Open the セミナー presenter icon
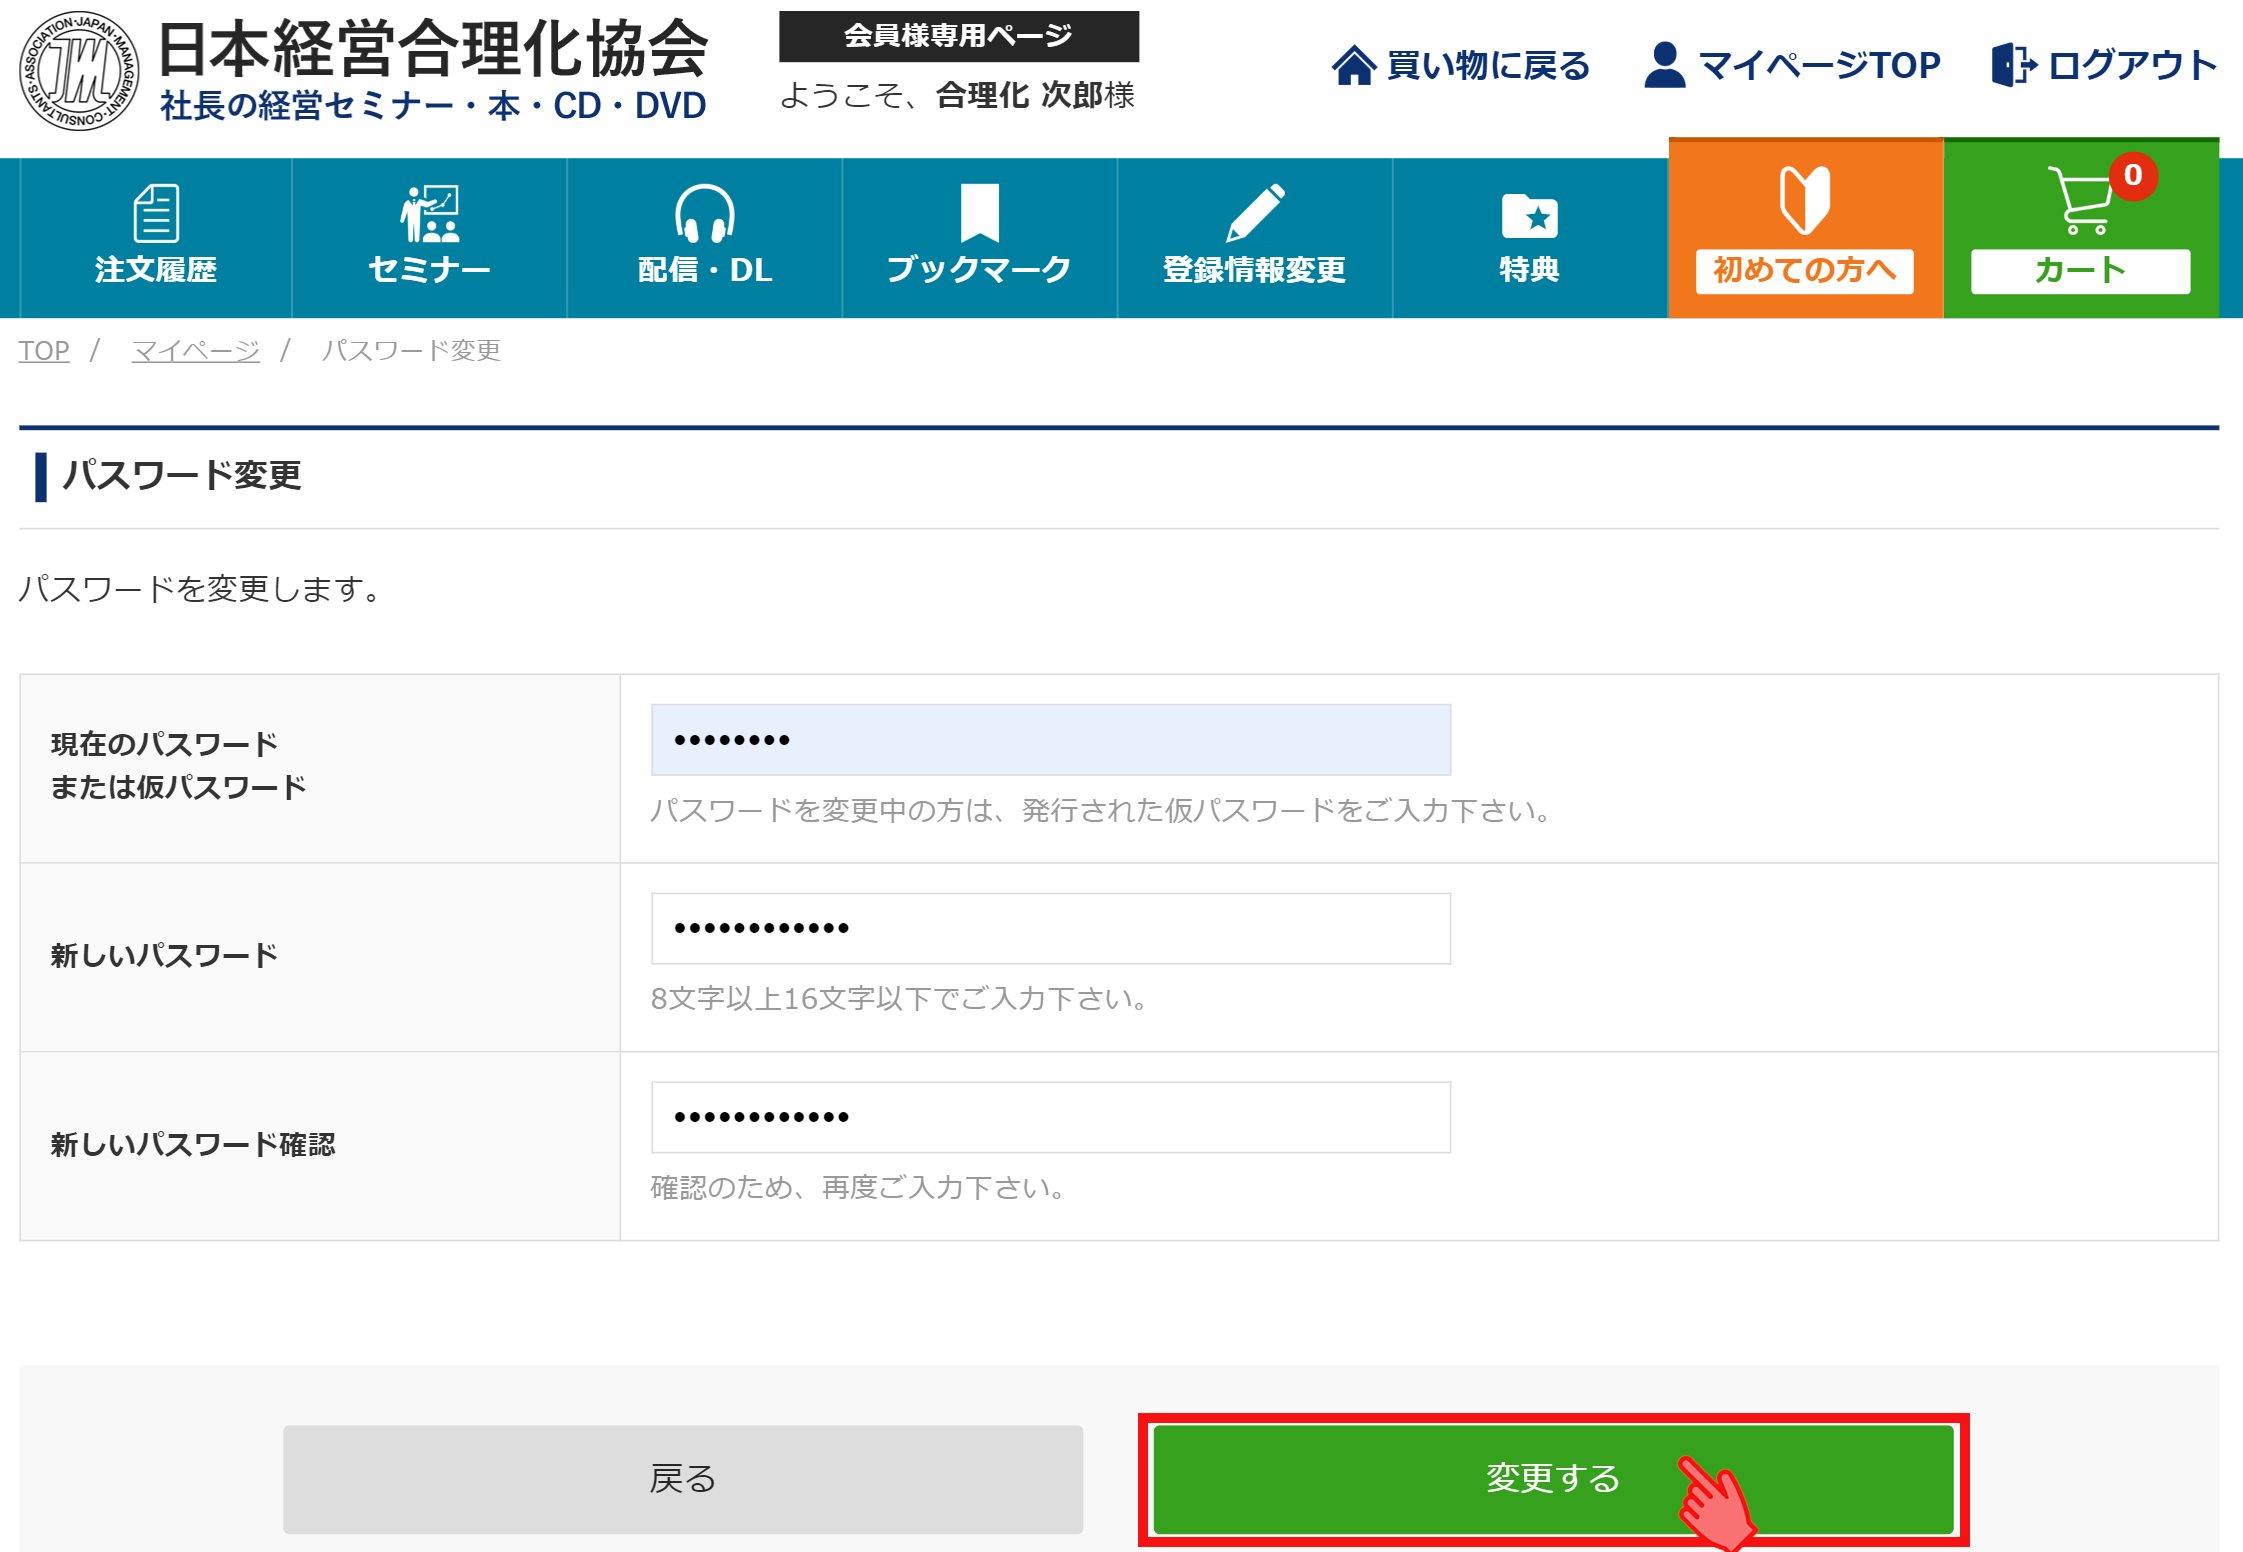 point(430,213)
